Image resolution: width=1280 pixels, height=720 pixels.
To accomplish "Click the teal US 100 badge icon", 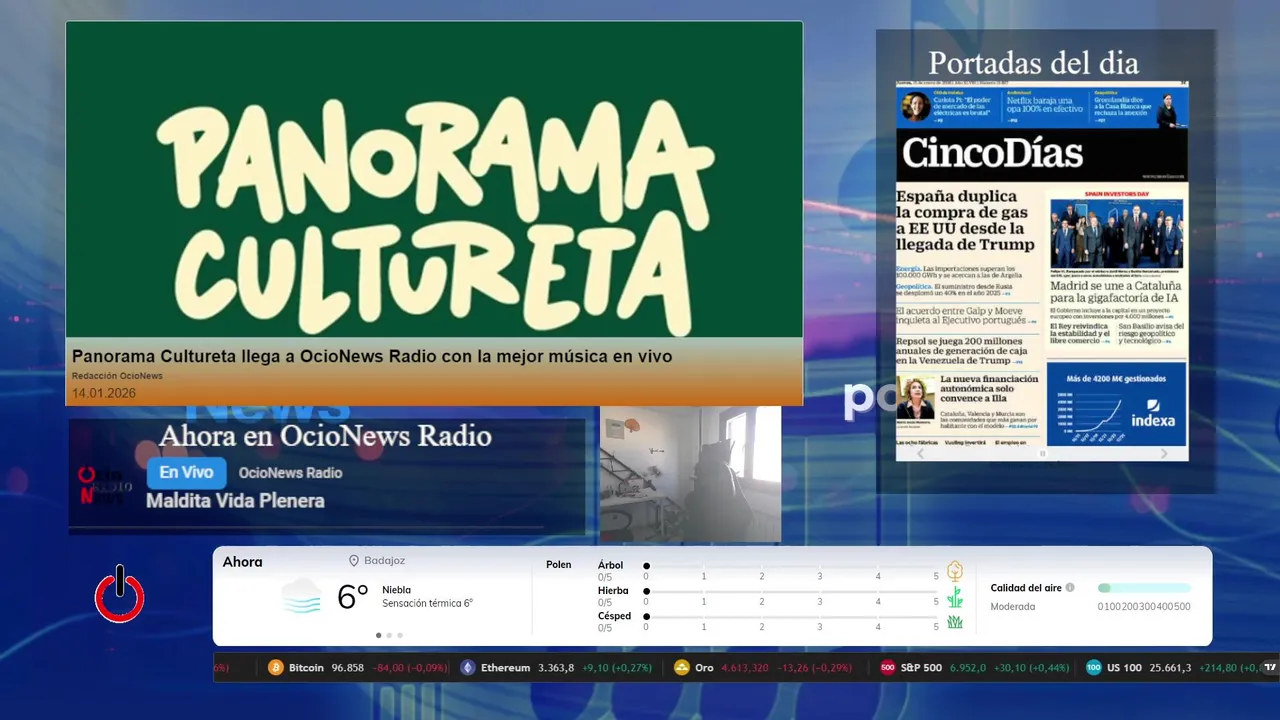I will [1094, 668].
